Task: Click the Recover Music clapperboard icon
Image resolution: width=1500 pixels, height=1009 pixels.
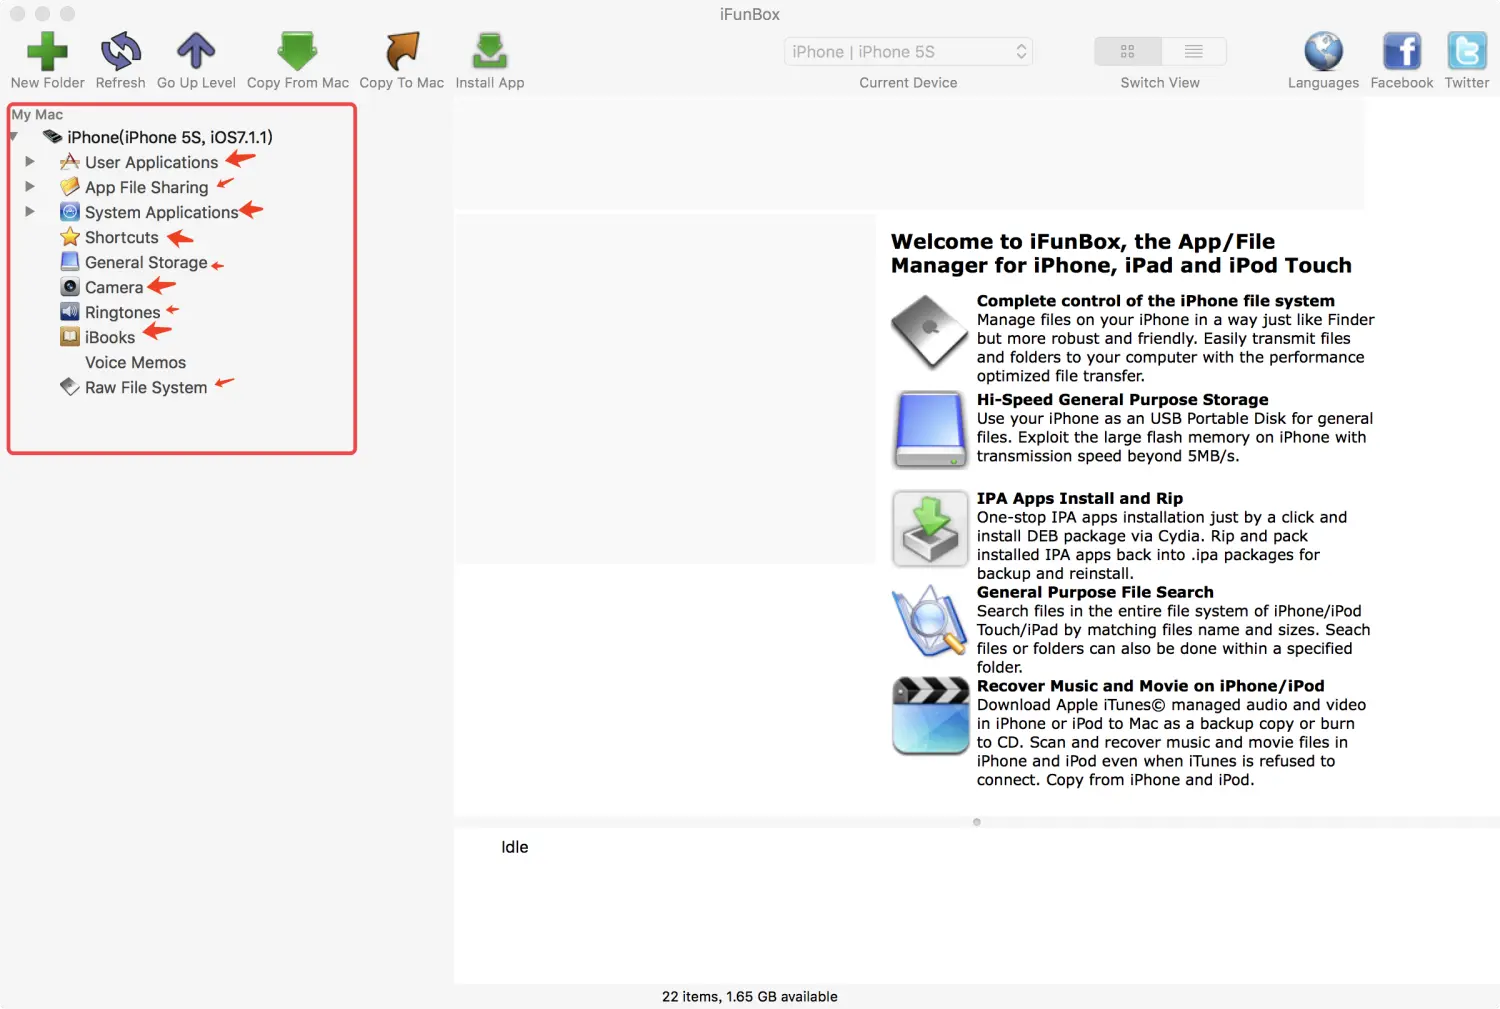Action: [x=930, y=715]
